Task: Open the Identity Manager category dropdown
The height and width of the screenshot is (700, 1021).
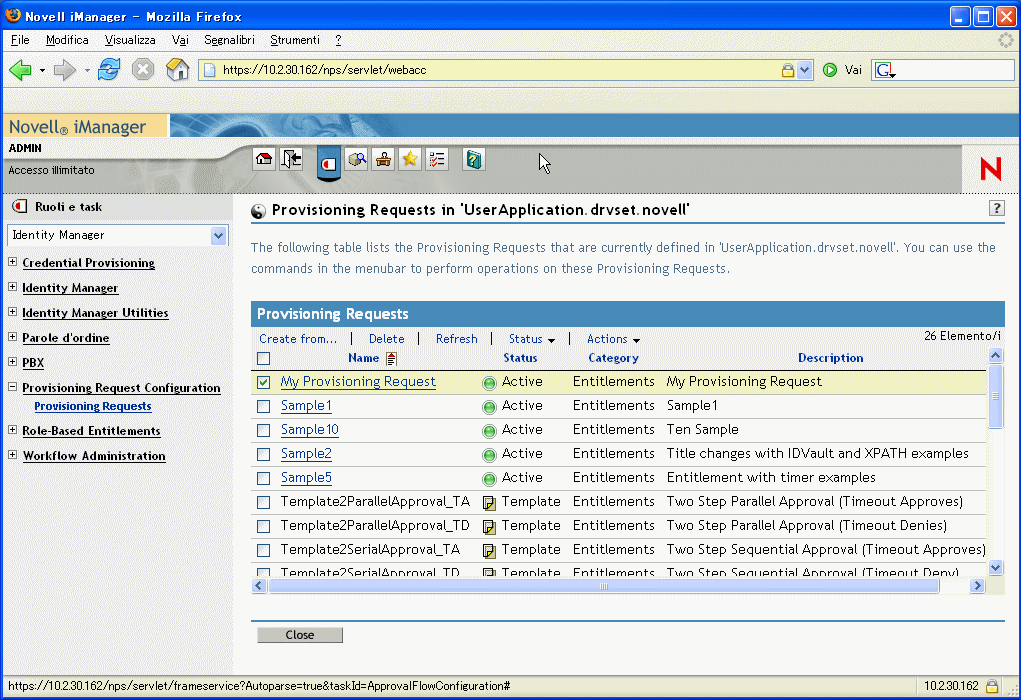Action: 219,235
